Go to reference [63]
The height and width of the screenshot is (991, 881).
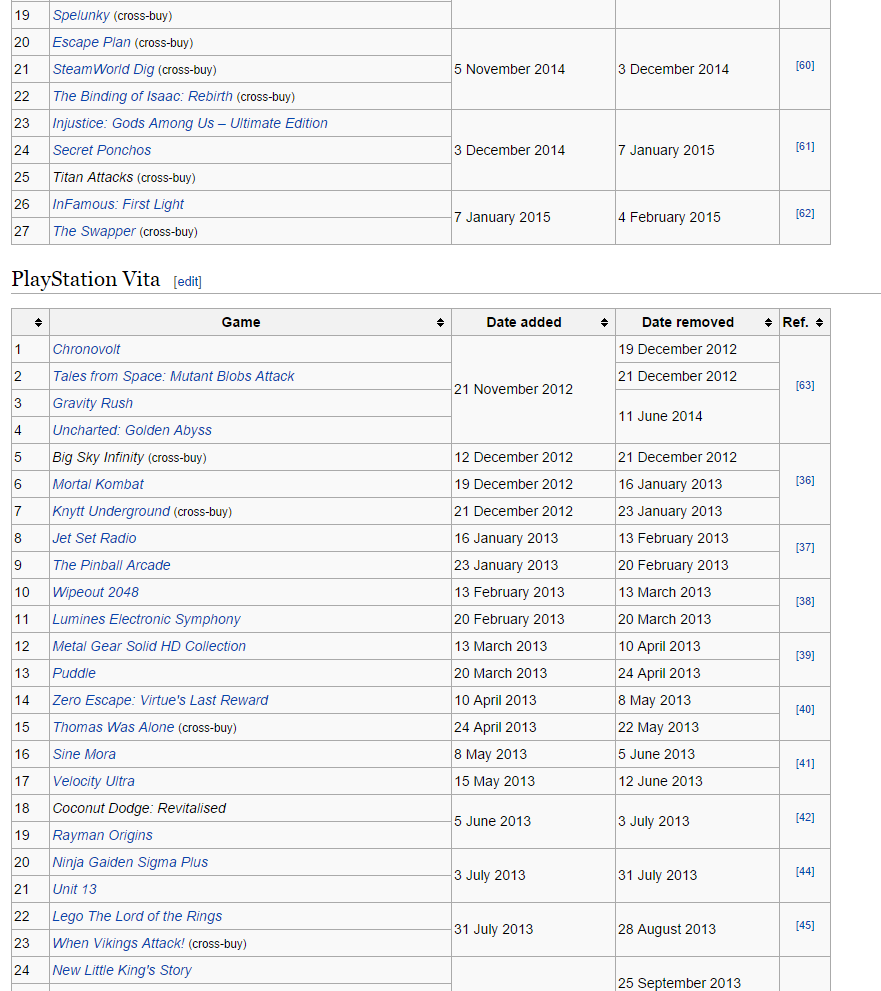point(805,385)
